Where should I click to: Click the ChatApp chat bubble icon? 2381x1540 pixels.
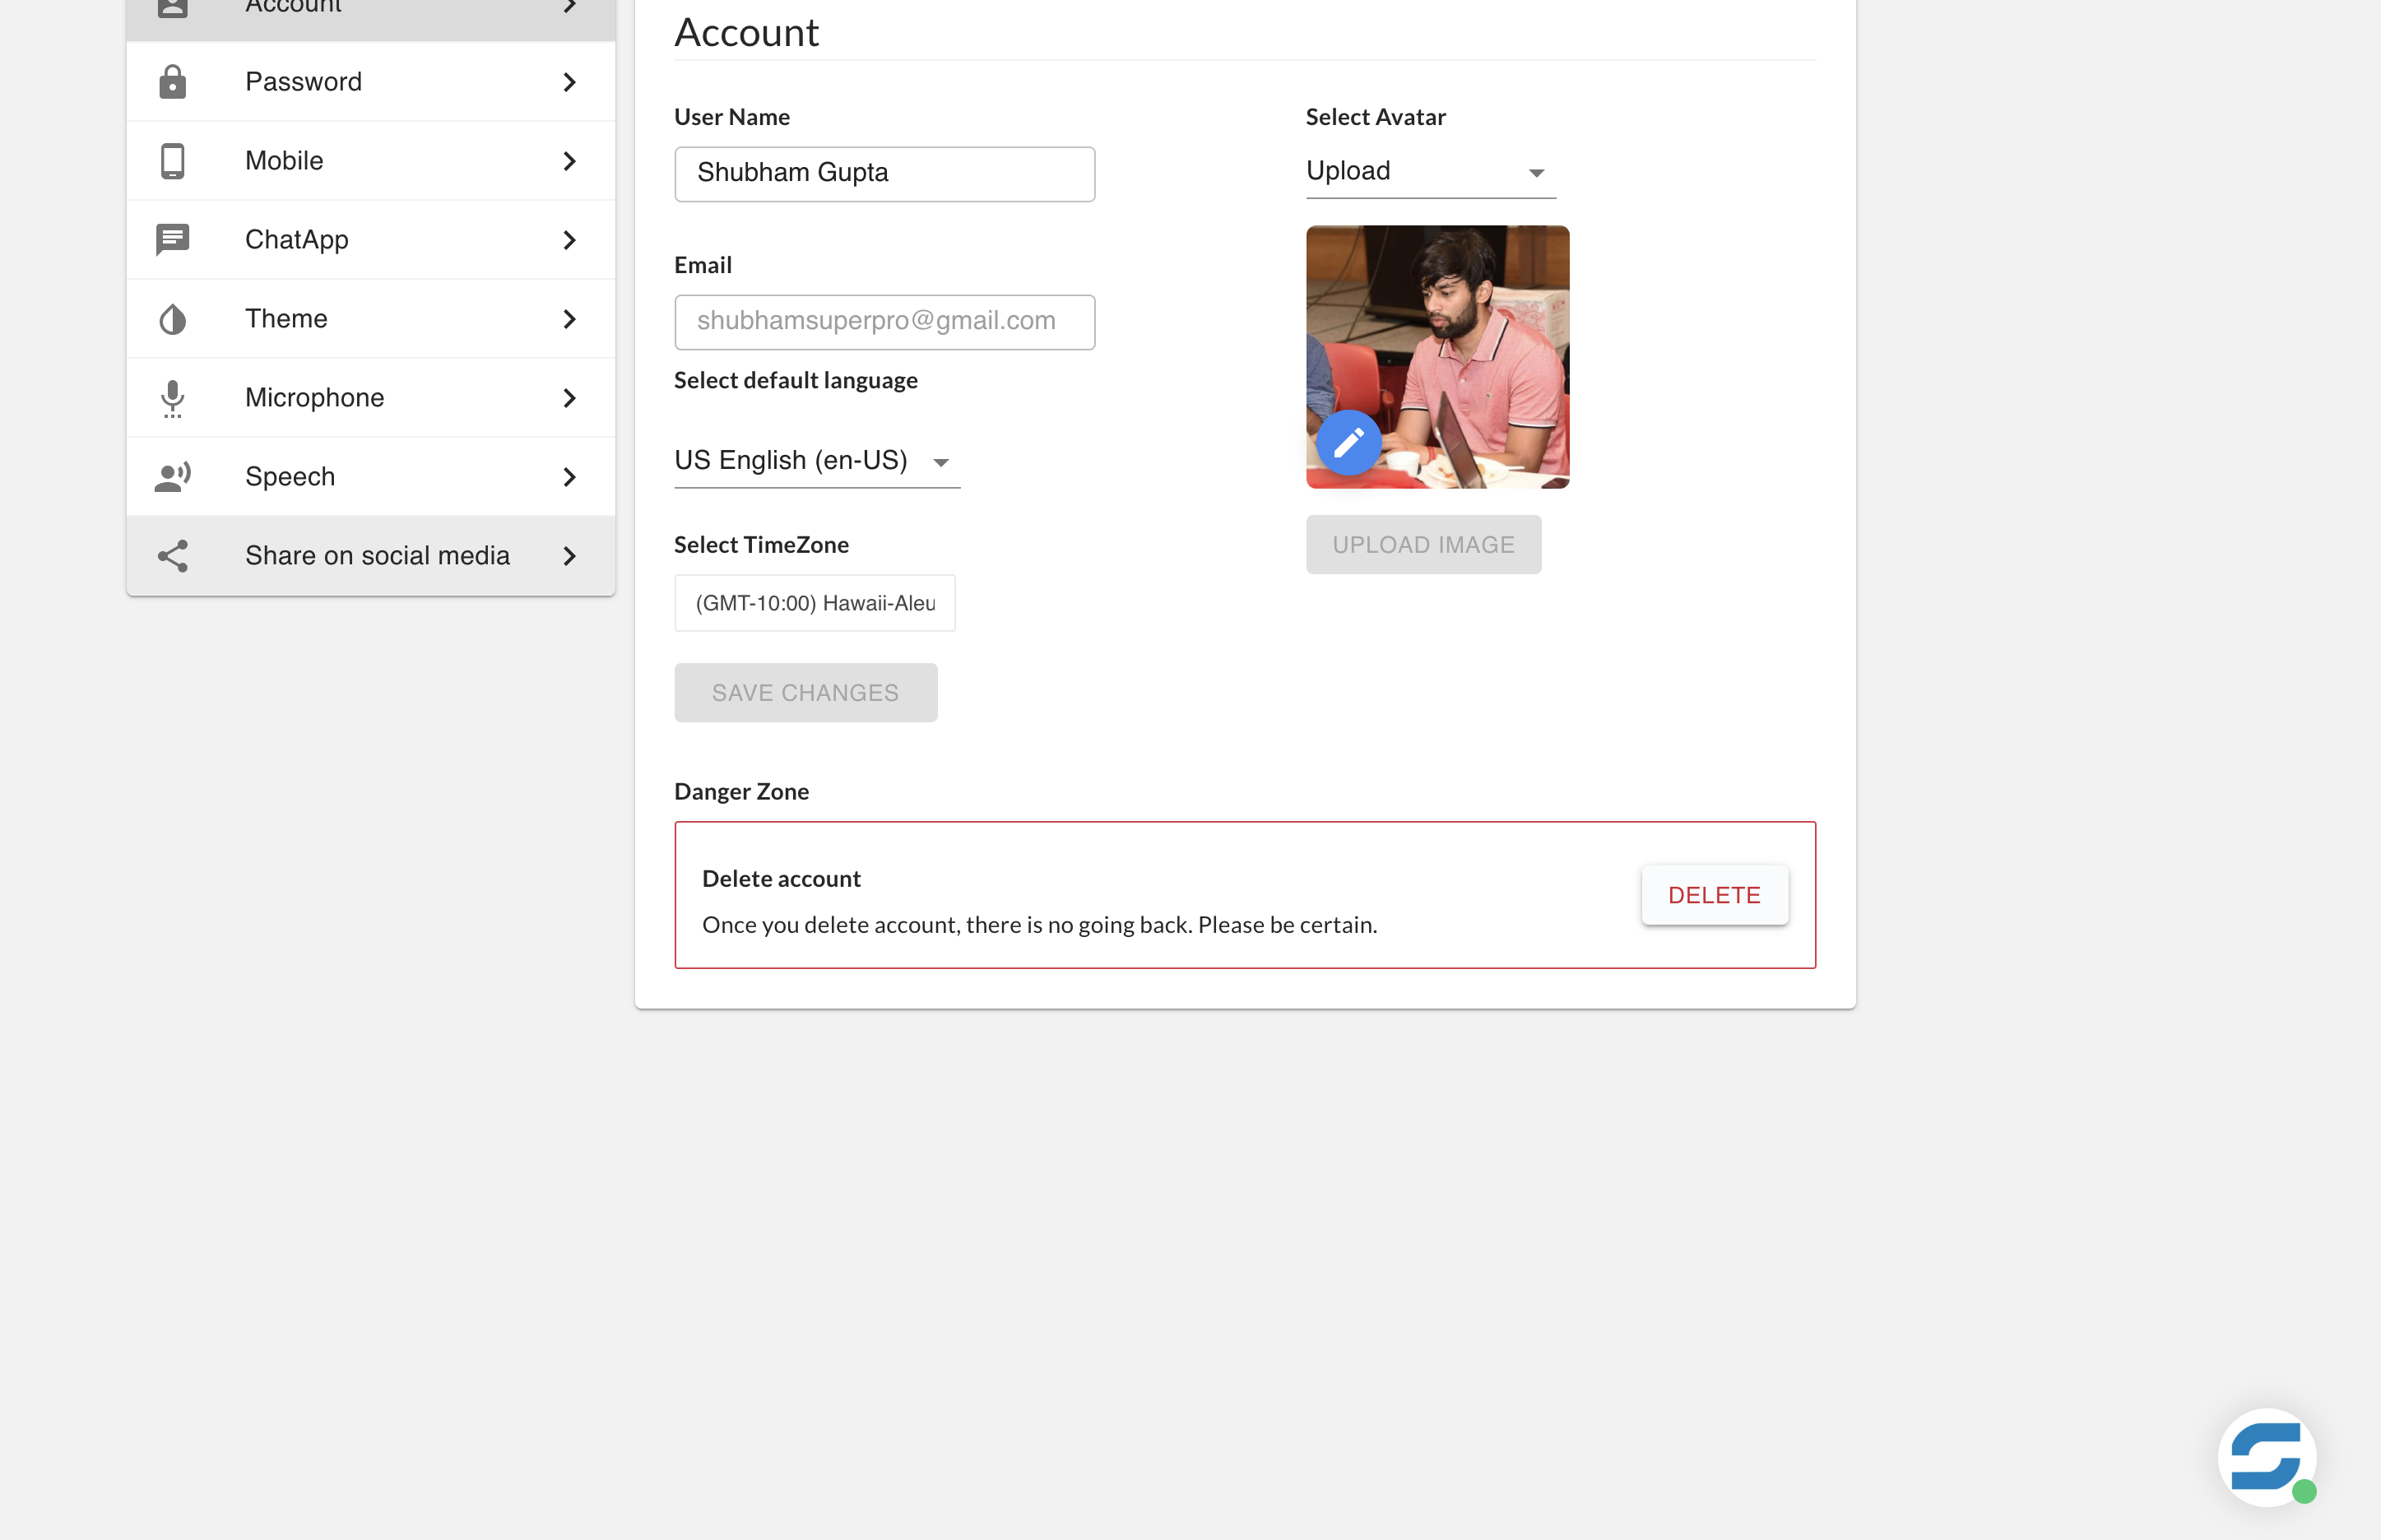[173, 239]
